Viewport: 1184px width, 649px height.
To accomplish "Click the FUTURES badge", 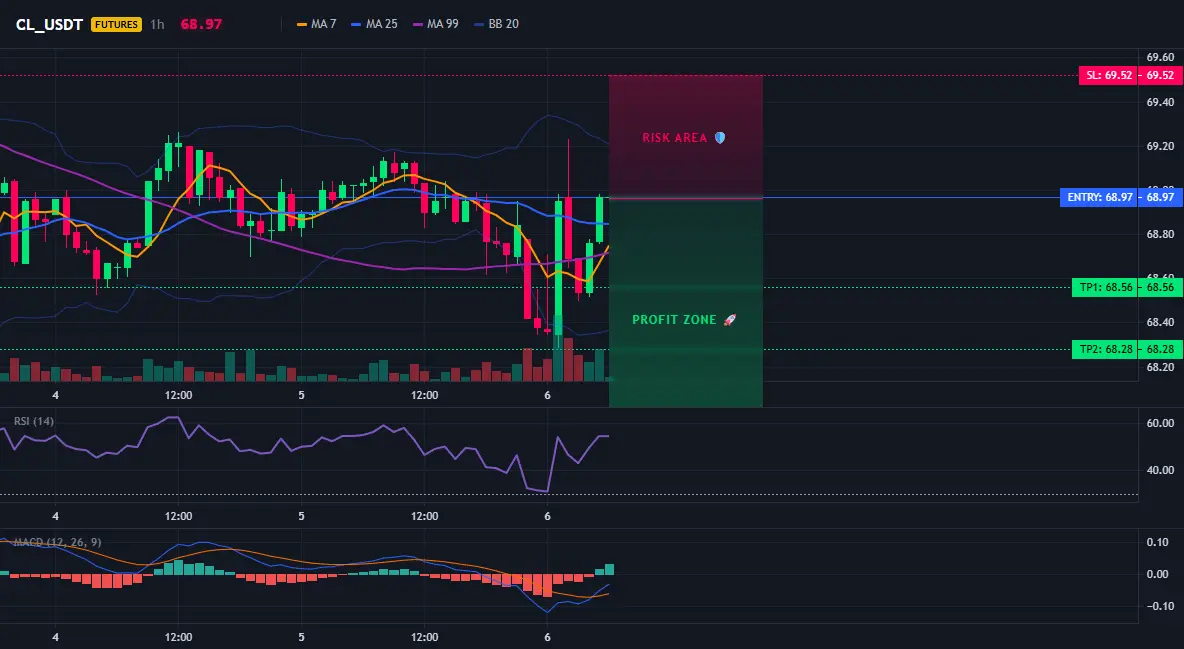I will coord(116,24).
